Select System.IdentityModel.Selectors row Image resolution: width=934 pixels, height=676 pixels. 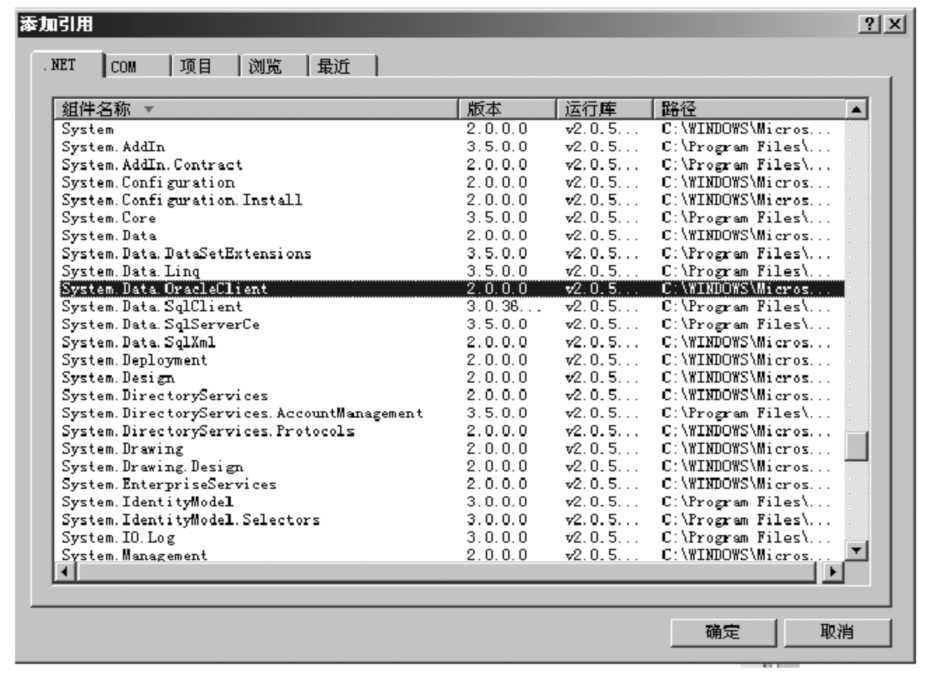[x=452, y=520]
